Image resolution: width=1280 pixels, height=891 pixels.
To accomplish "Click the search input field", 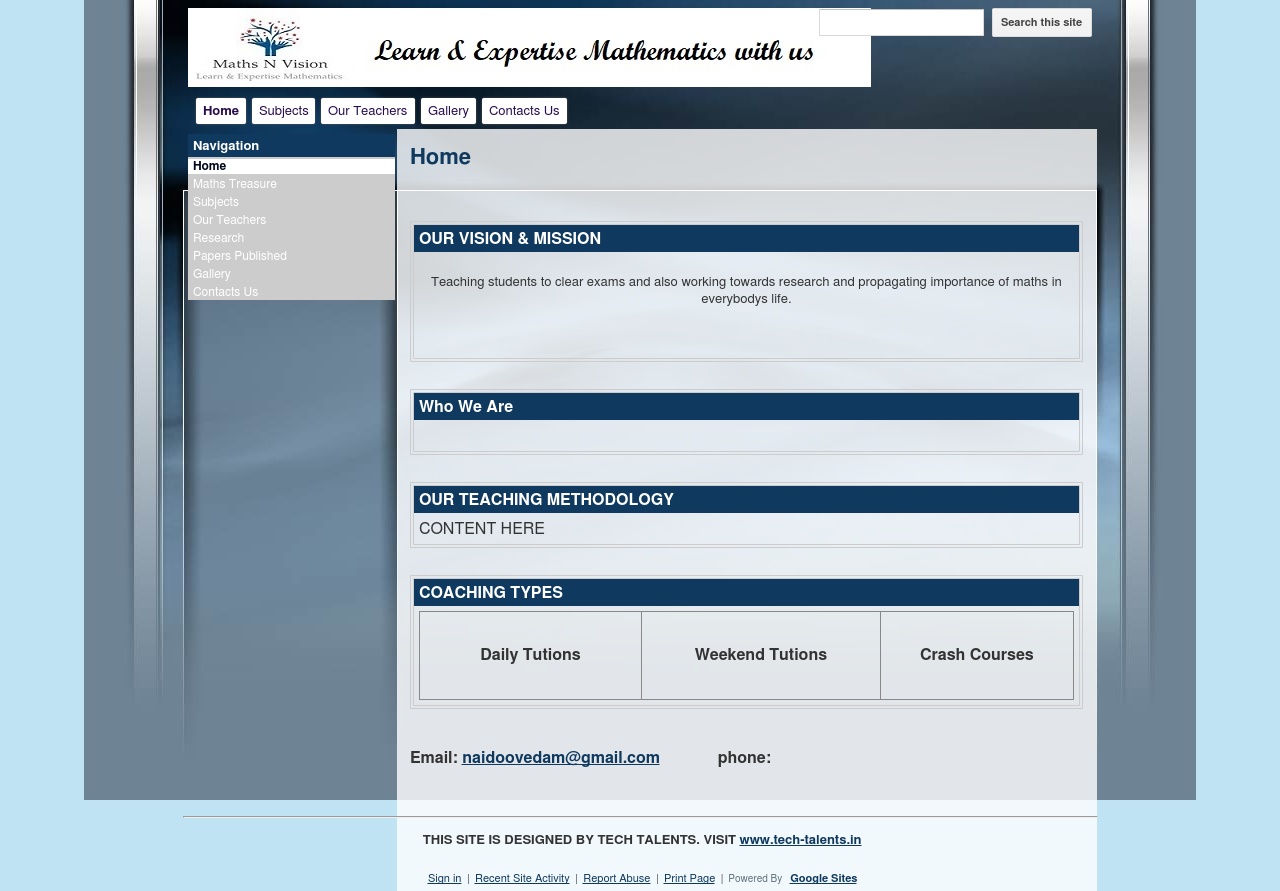I will [x=900, y=22].
